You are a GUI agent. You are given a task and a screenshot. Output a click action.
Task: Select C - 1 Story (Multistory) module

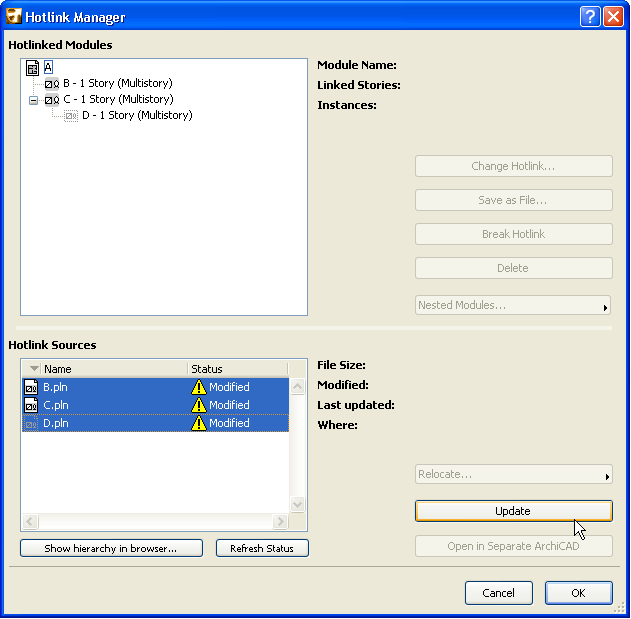click(x=118, y=99)
